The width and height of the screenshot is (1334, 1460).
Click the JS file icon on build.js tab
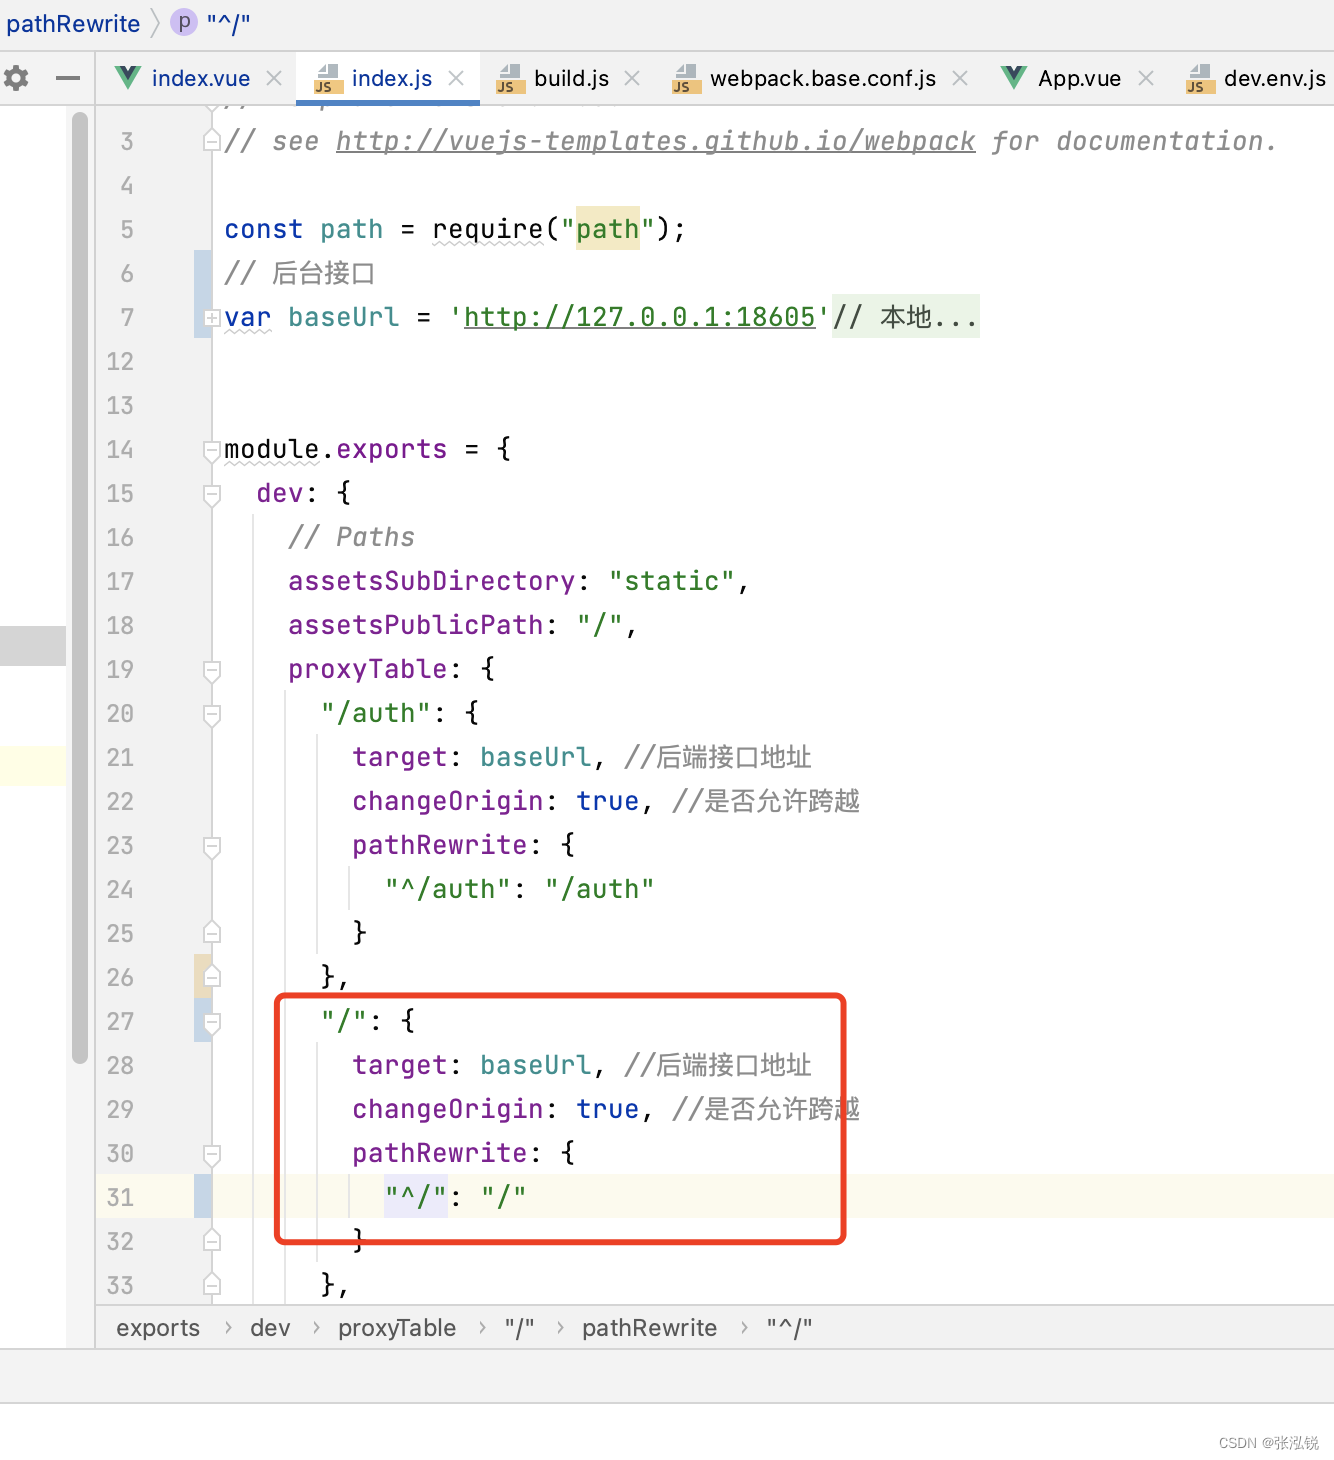coord(510,78)
